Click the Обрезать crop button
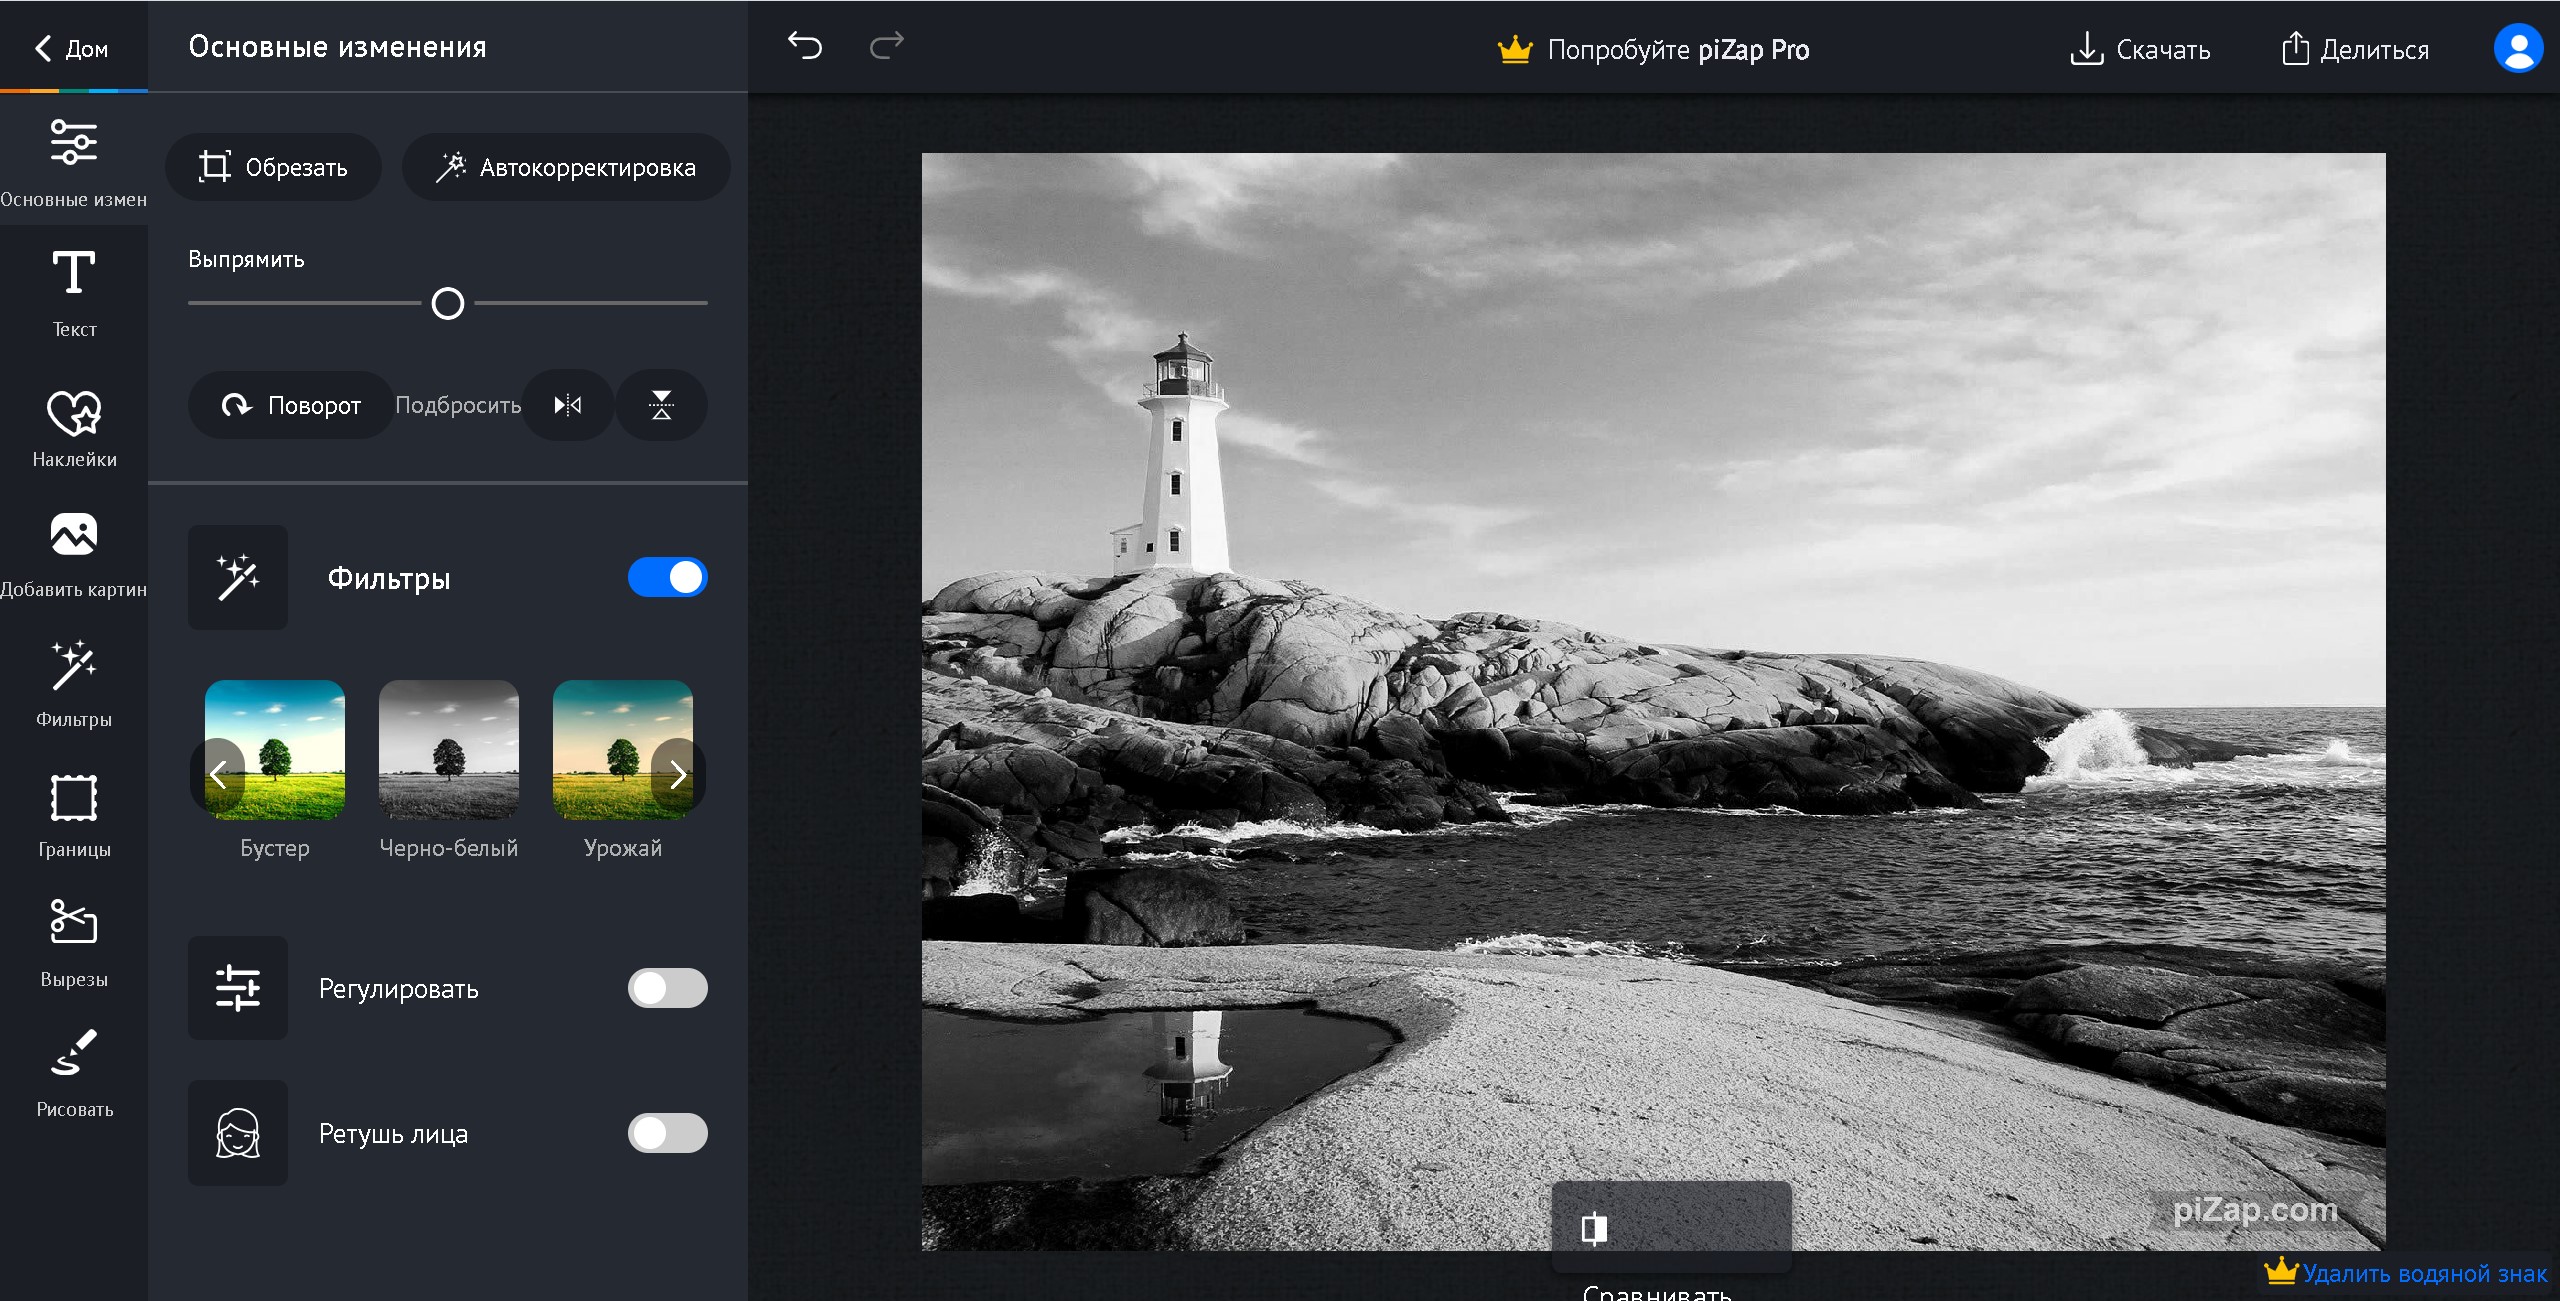The height and width of the screenshot is (1301, 2560). 273,167
